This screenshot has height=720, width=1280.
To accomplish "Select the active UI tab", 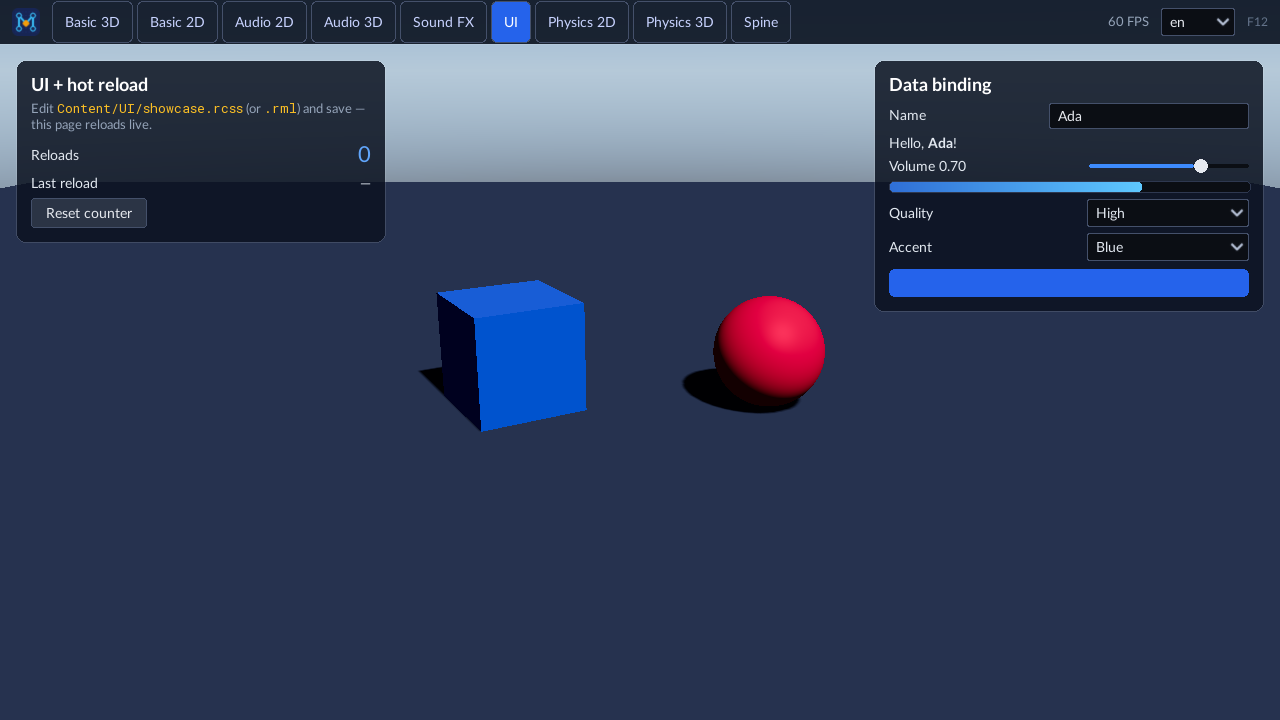I will (x=511, y=22).
